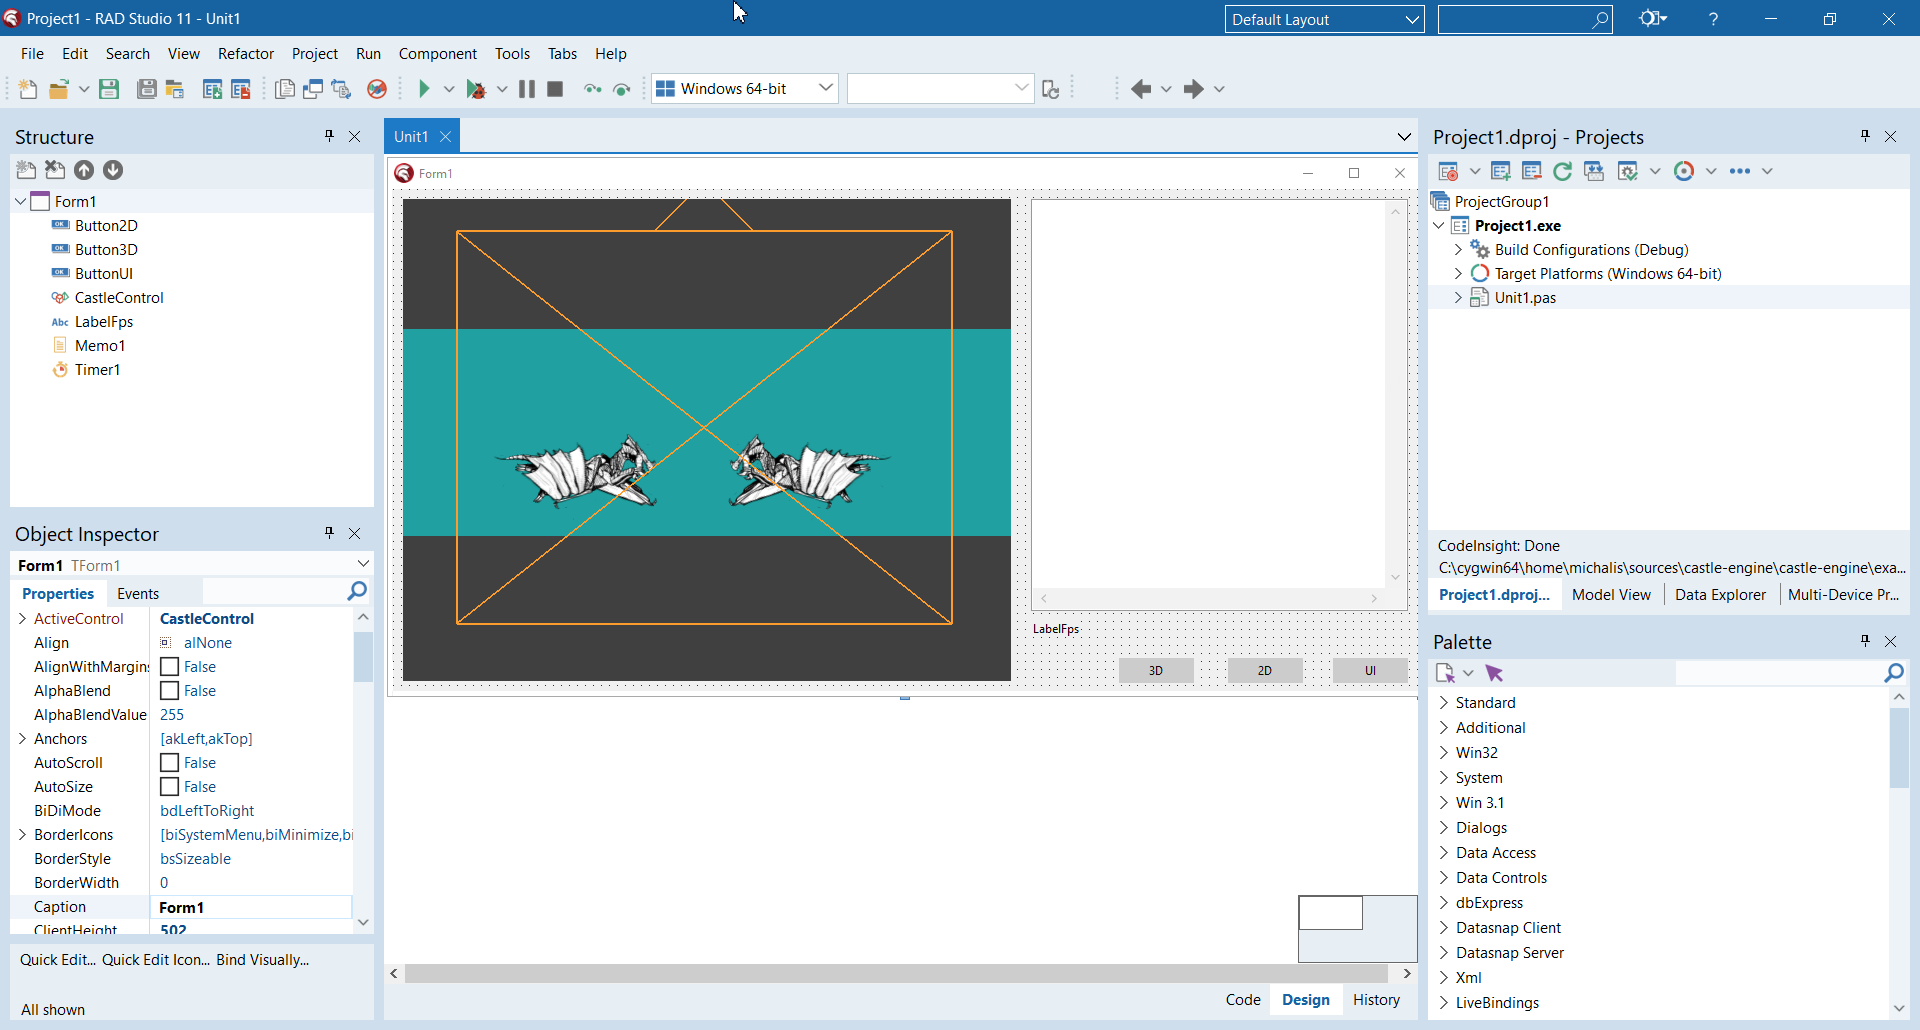Switch to the History tab
Screen dimensions: 1920x1030
pyautogui.click(x=1375, y=999)
